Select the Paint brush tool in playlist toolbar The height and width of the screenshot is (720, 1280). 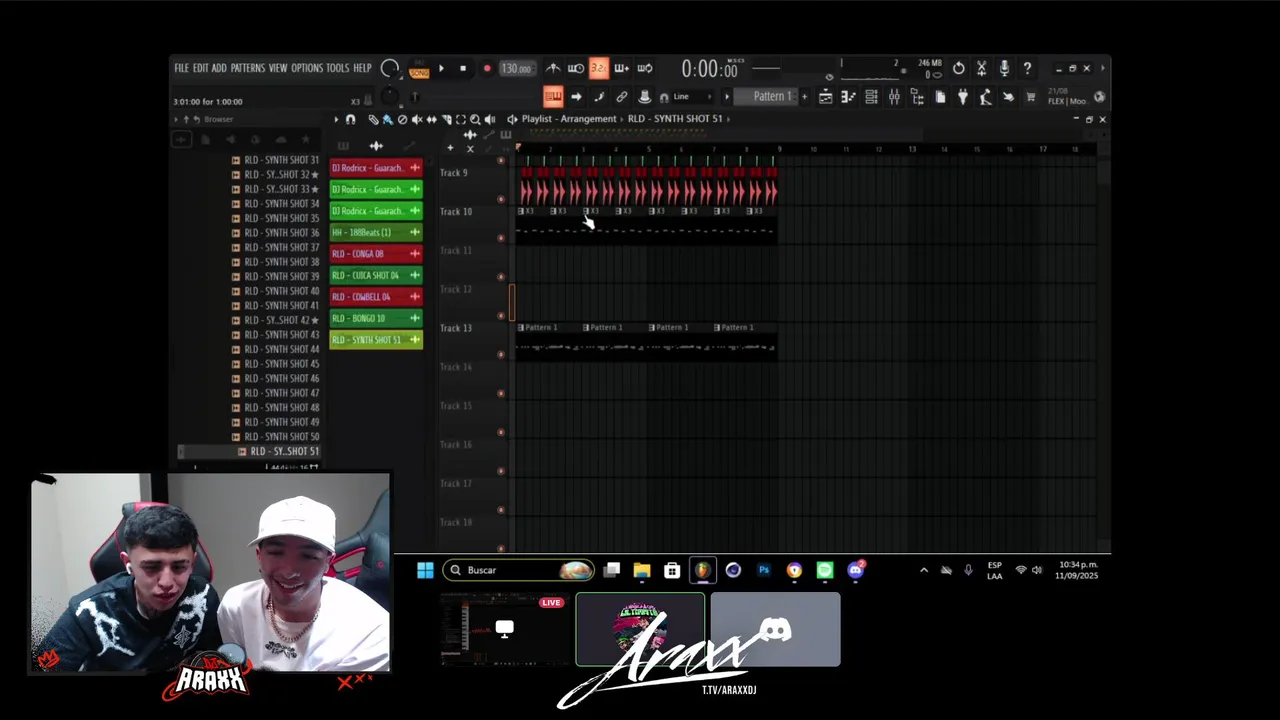(x=387, y=119)
